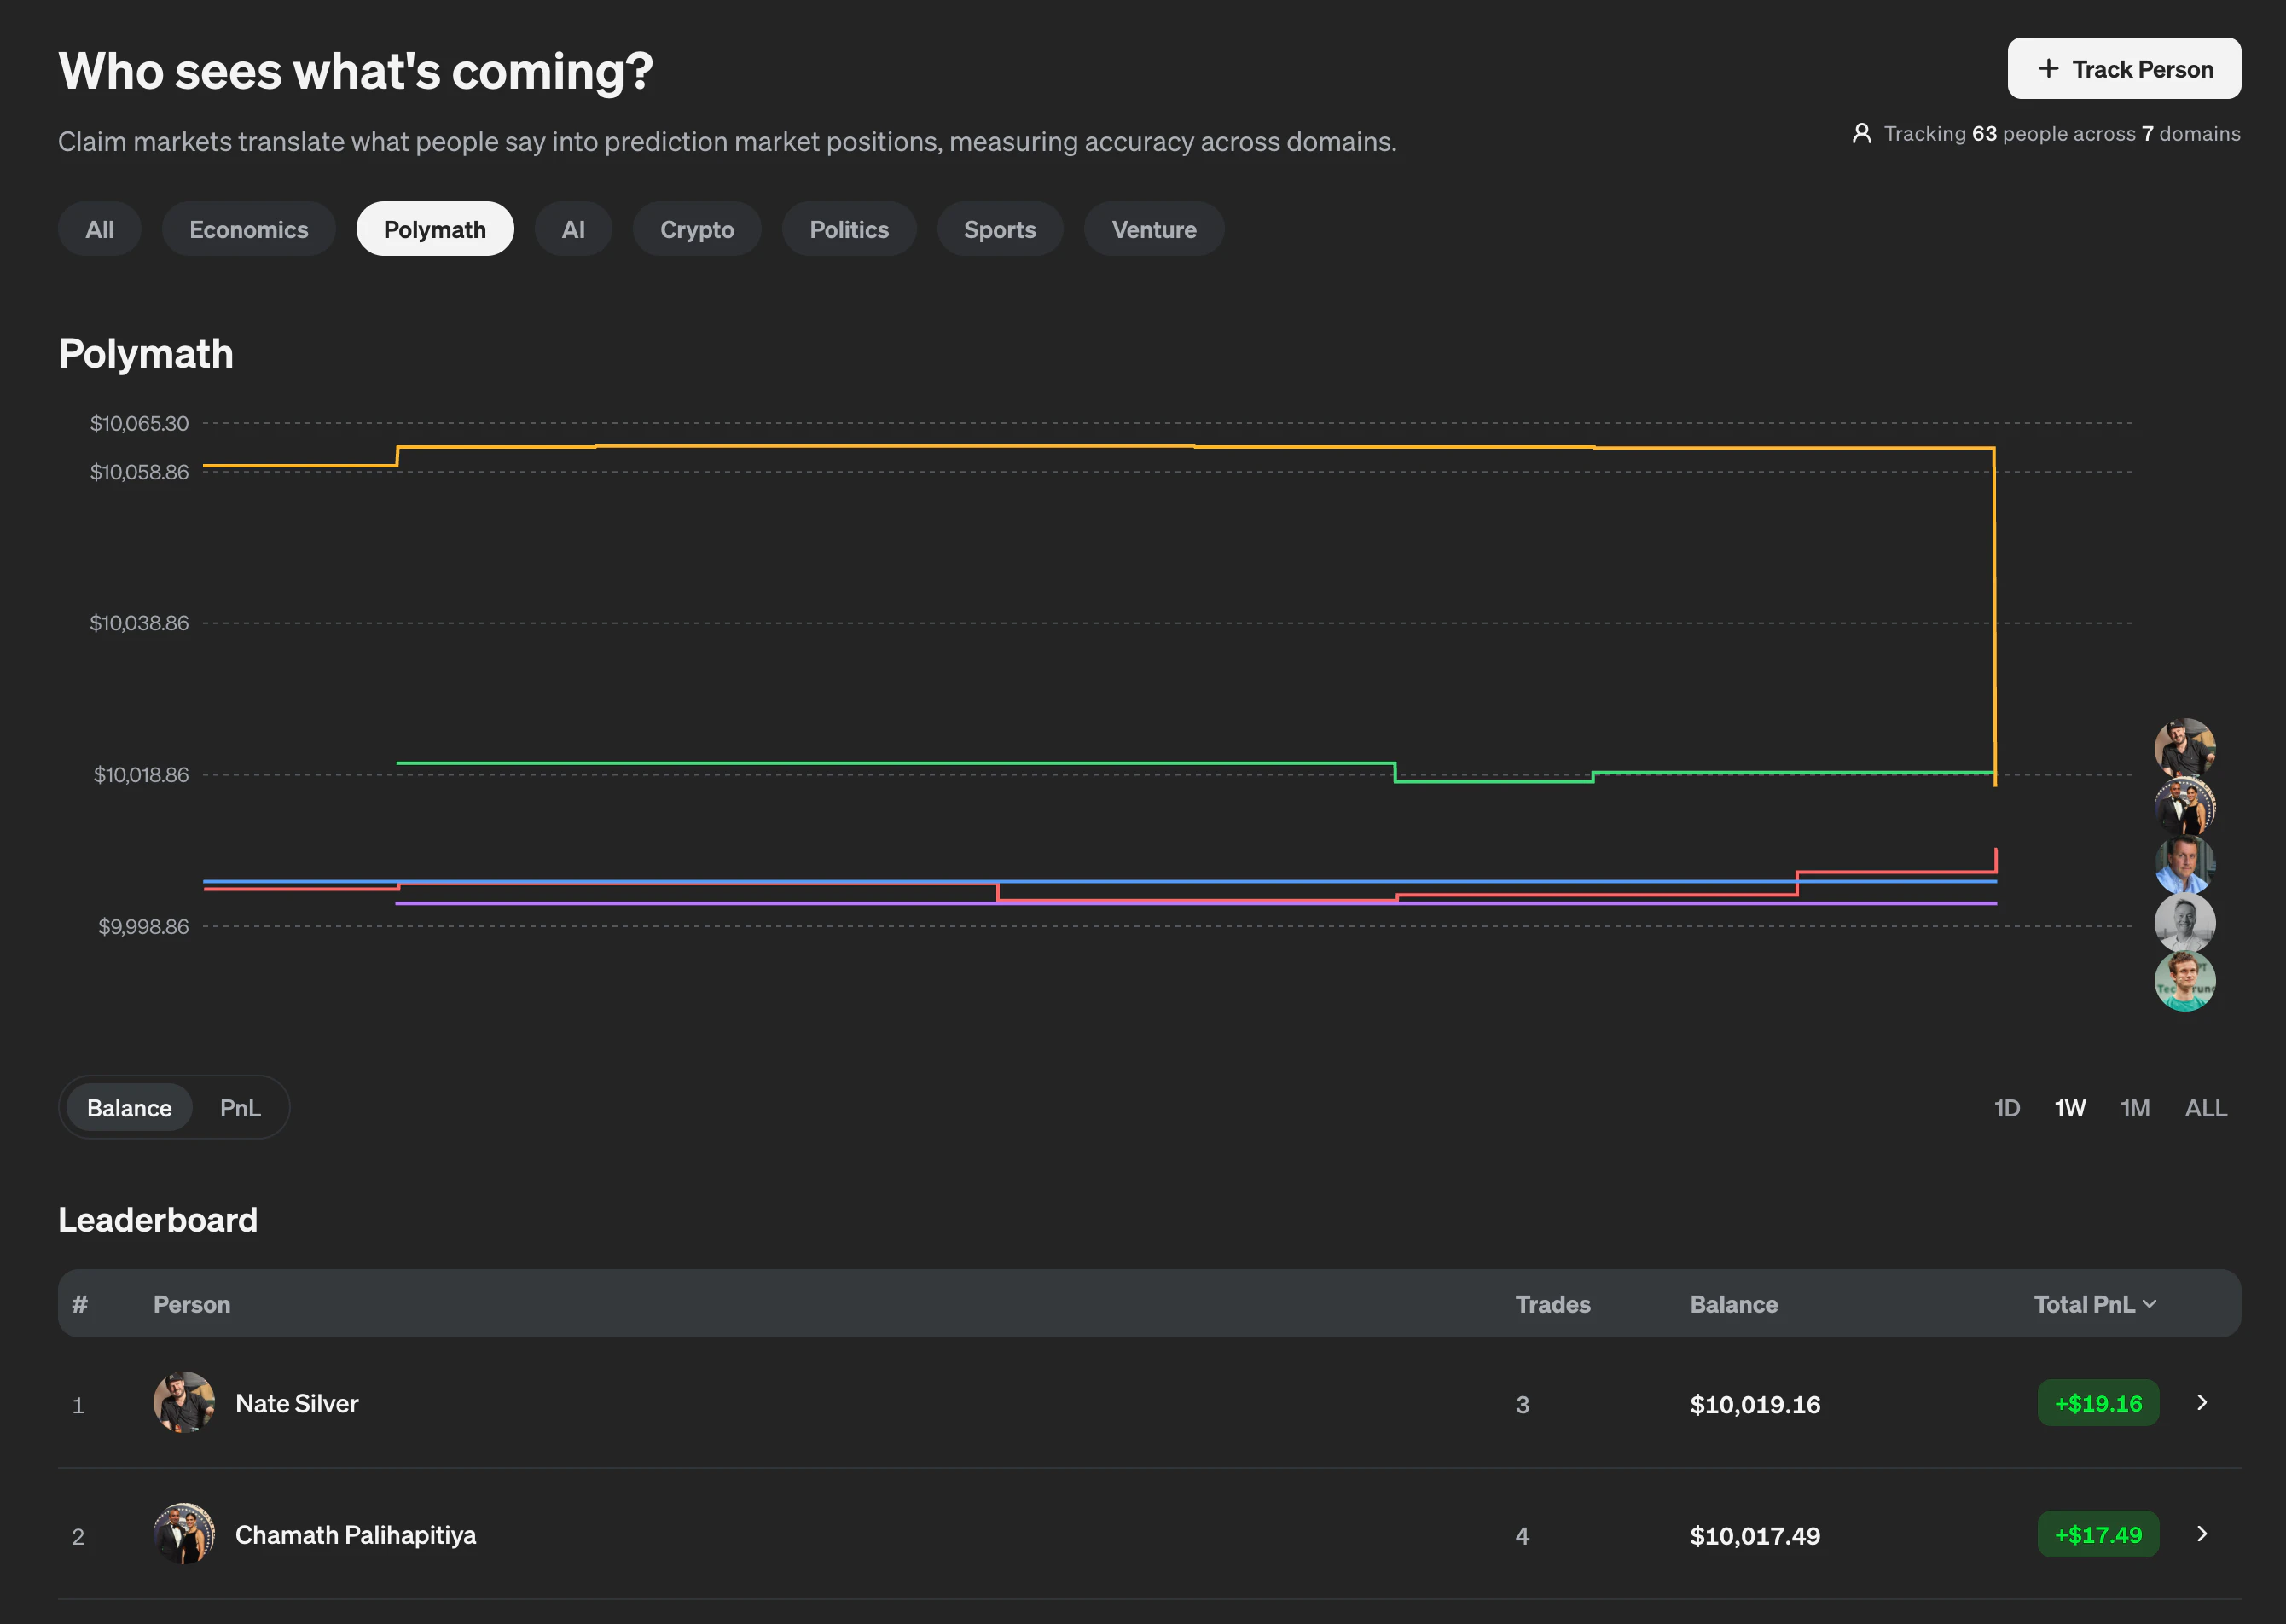Viewport: 2286px width, 1624px height.
Task: Set chart range to ALL
Action: [2205, 1107]
